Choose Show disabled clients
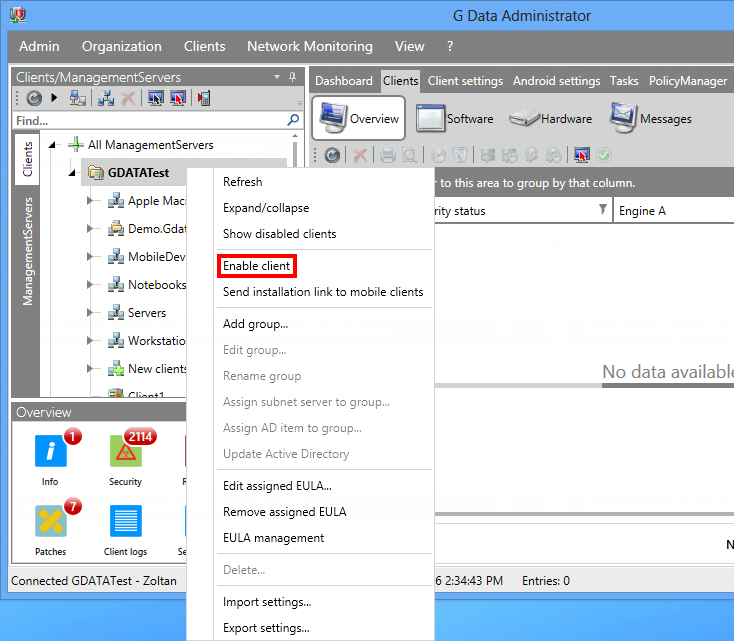 coord(279,234)
